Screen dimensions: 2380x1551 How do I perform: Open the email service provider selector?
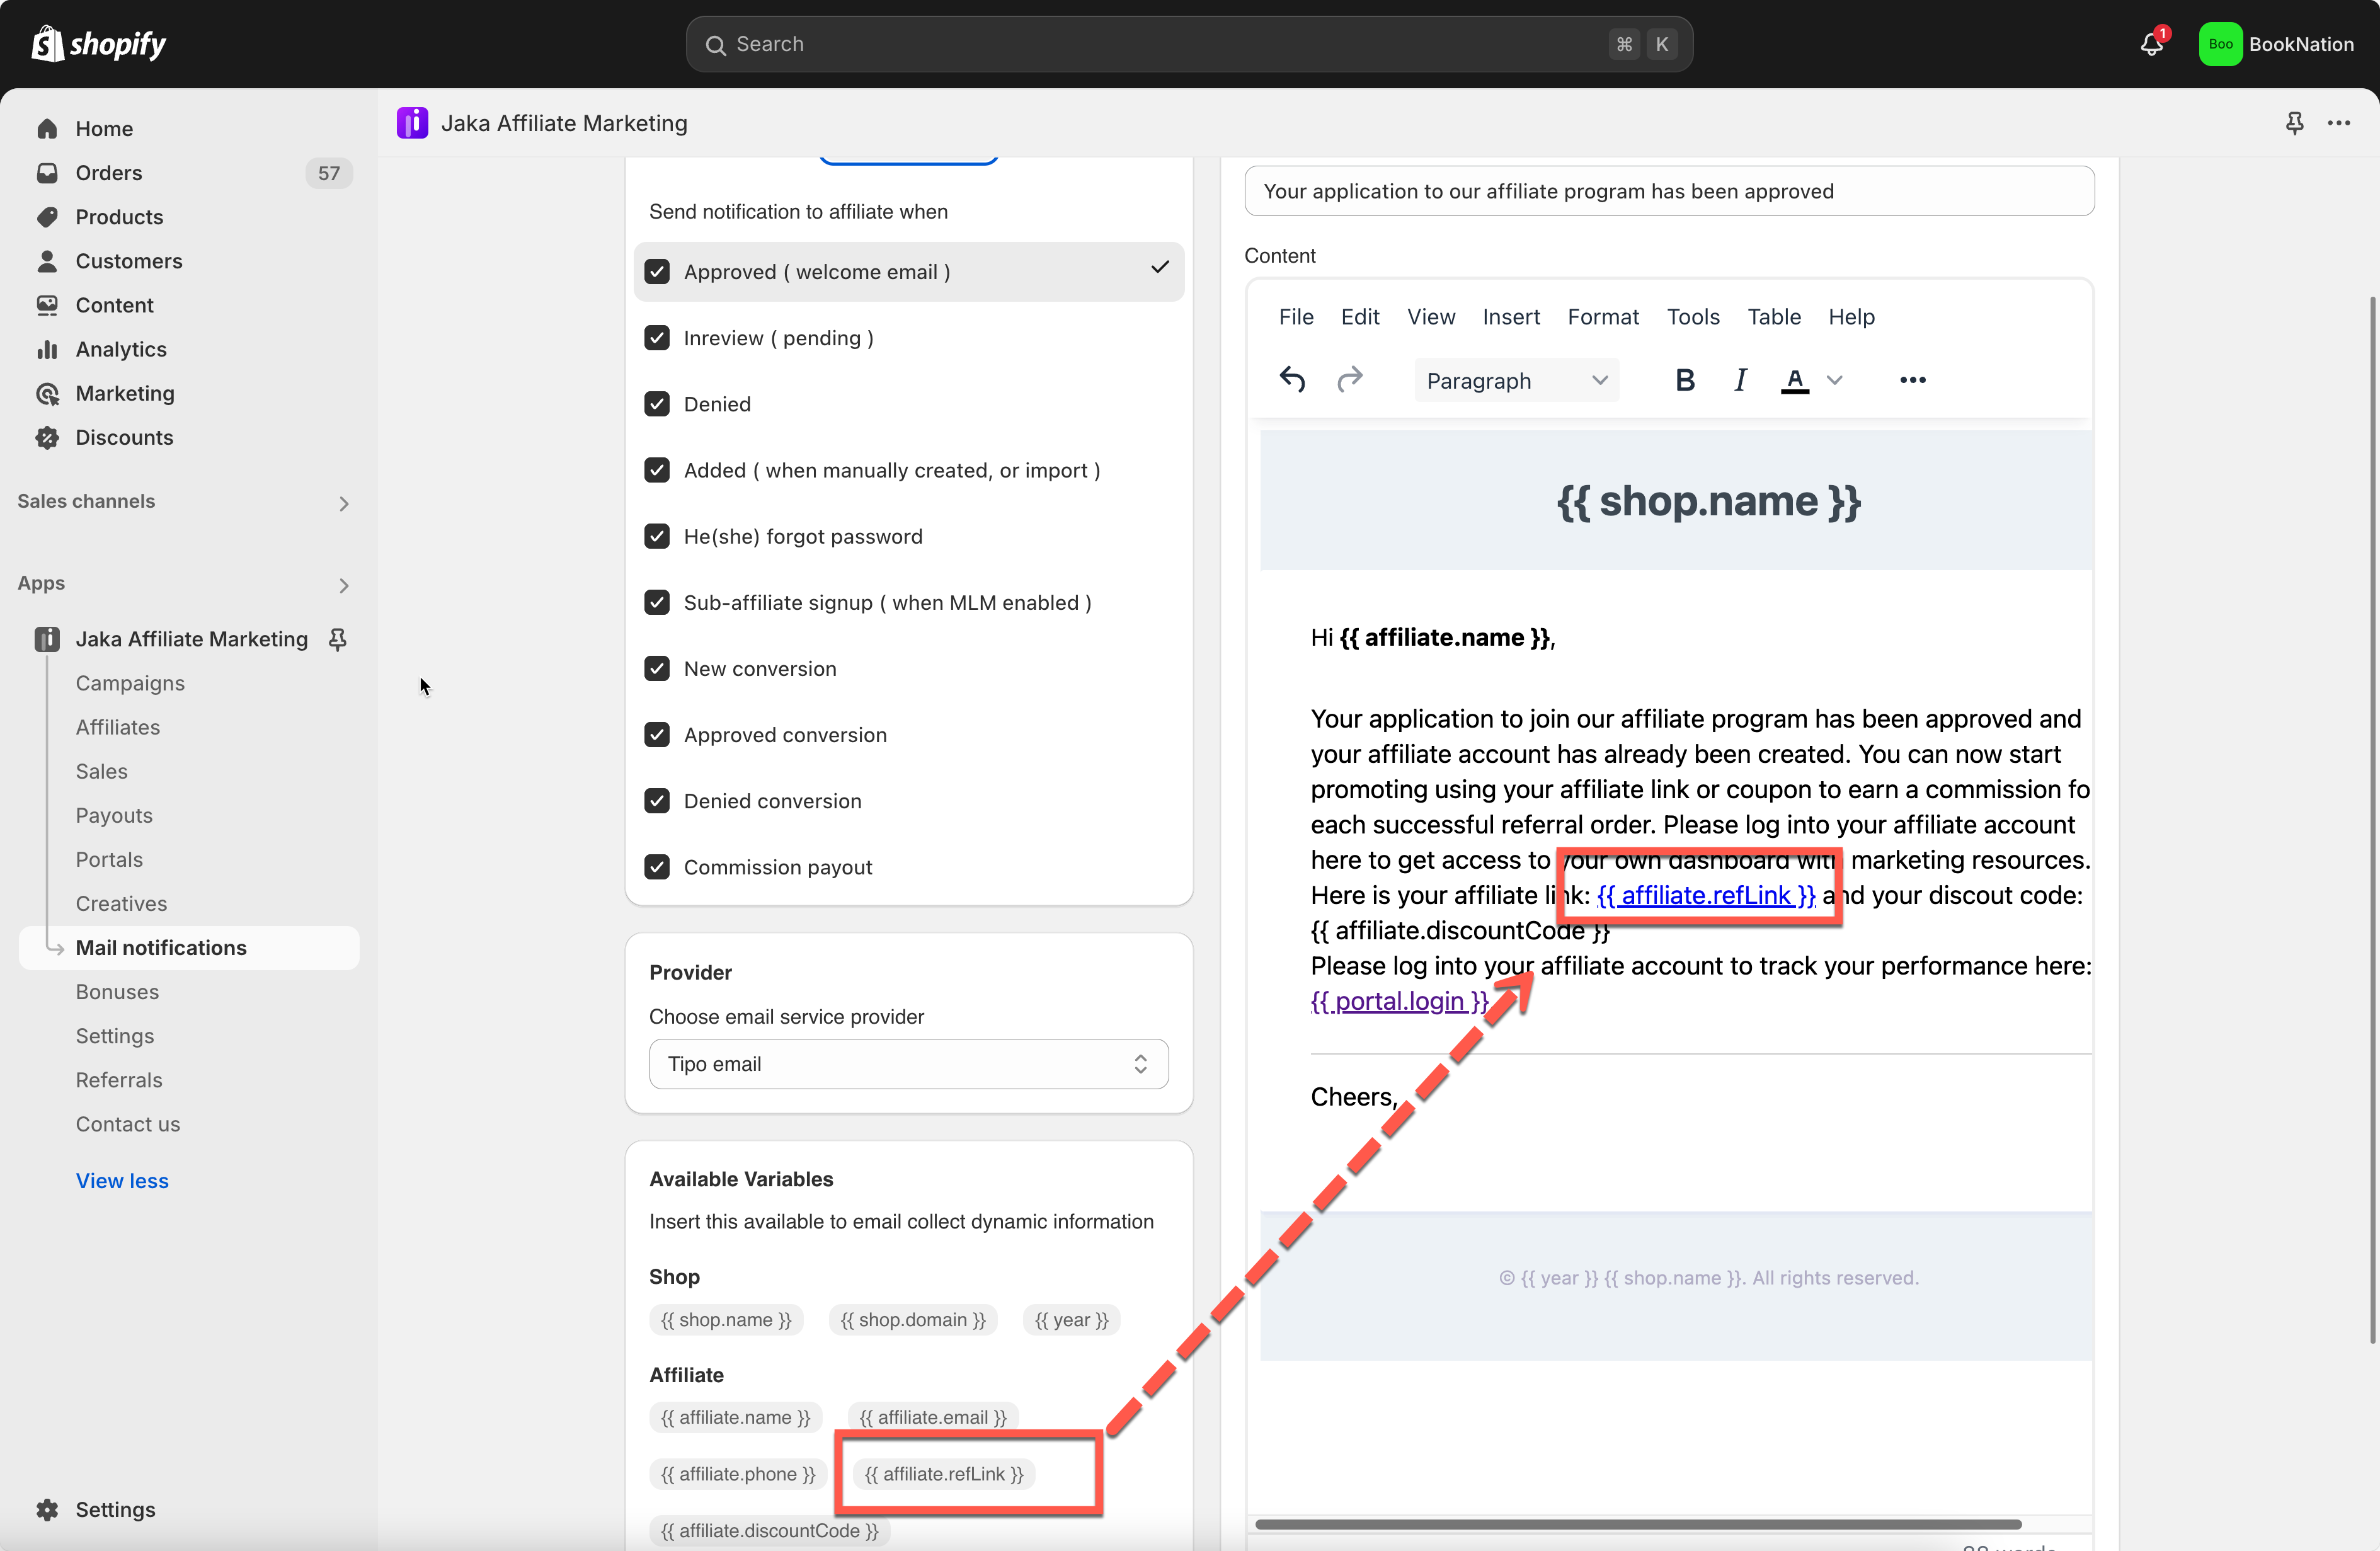908,1064
